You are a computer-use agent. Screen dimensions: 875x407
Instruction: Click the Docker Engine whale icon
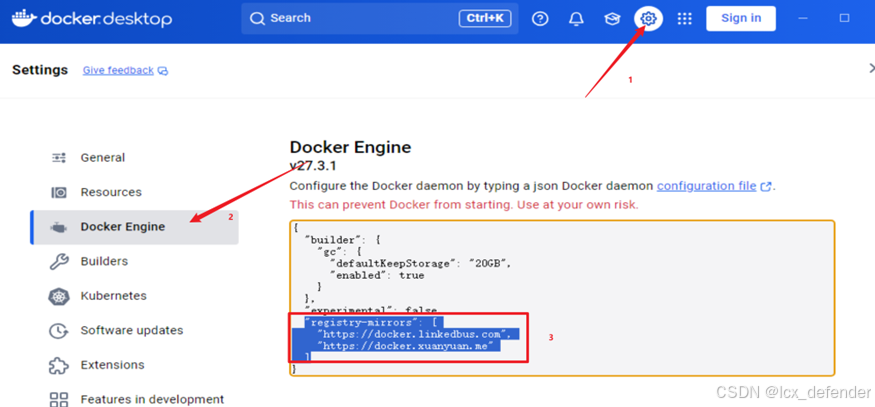coord(59,227)
